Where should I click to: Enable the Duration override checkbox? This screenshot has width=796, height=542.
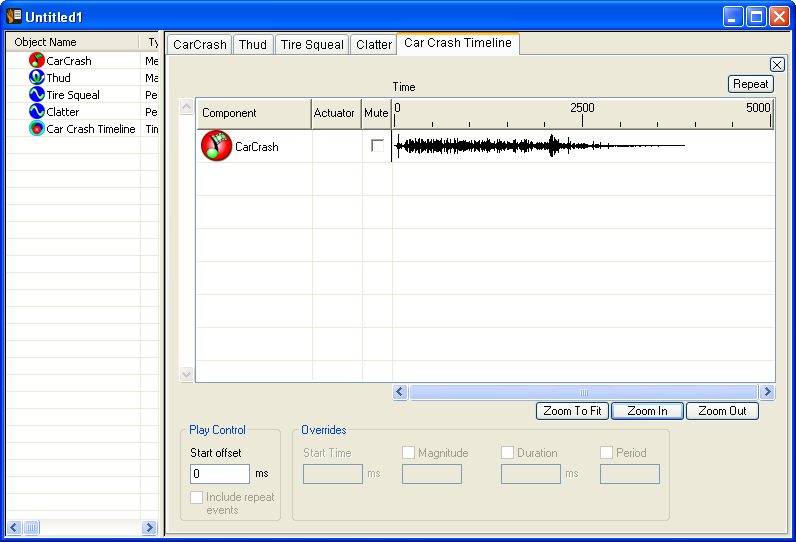pyautogui.click(x=507, y=452)
